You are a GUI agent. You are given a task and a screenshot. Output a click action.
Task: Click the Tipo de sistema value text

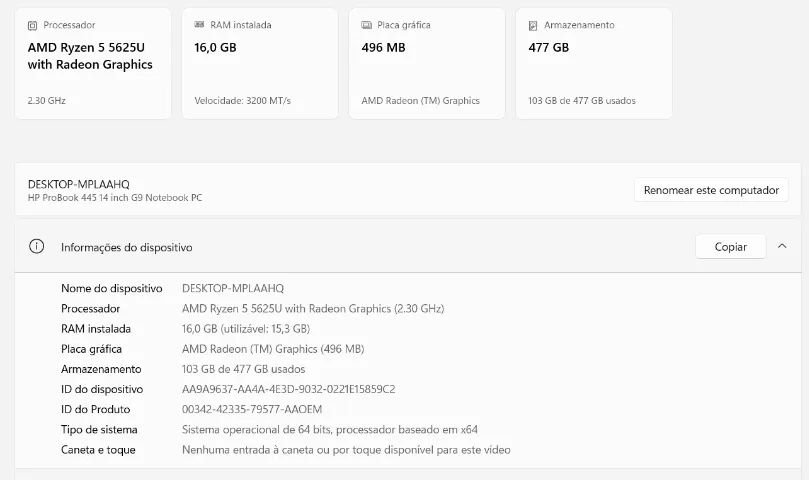point(330,429)
